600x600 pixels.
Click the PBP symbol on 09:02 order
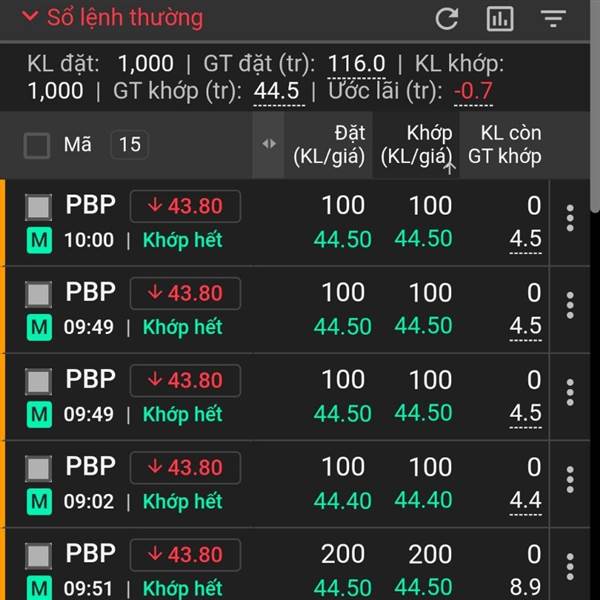91,466
